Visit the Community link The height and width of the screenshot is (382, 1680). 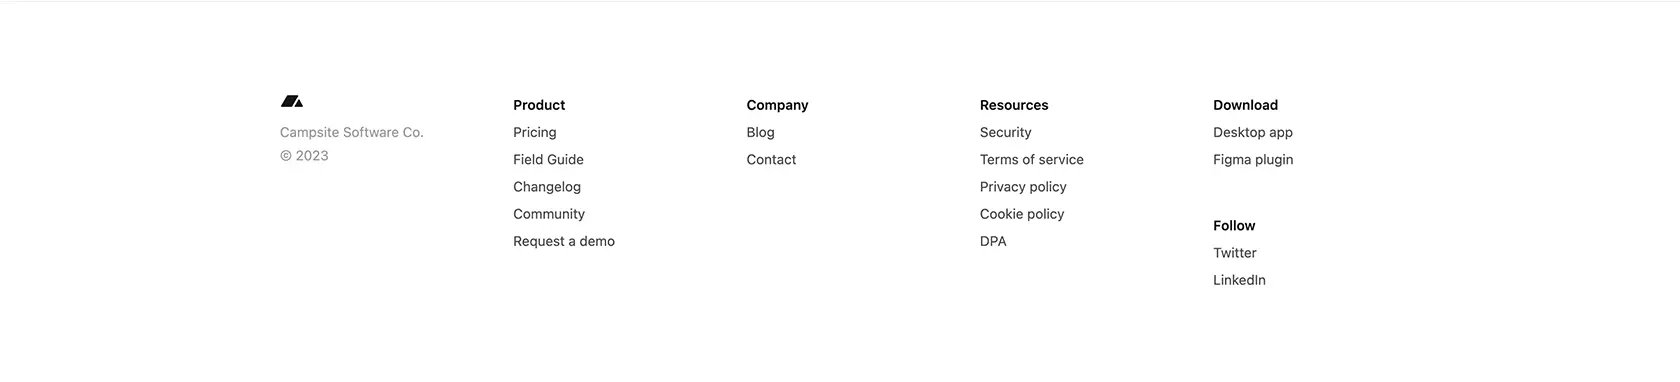point(549,214)
